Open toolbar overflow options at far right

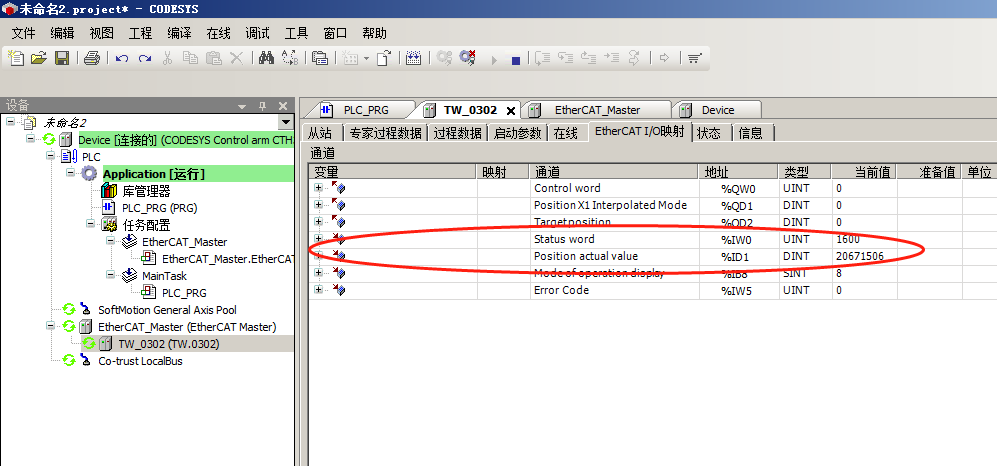[694, 58]
